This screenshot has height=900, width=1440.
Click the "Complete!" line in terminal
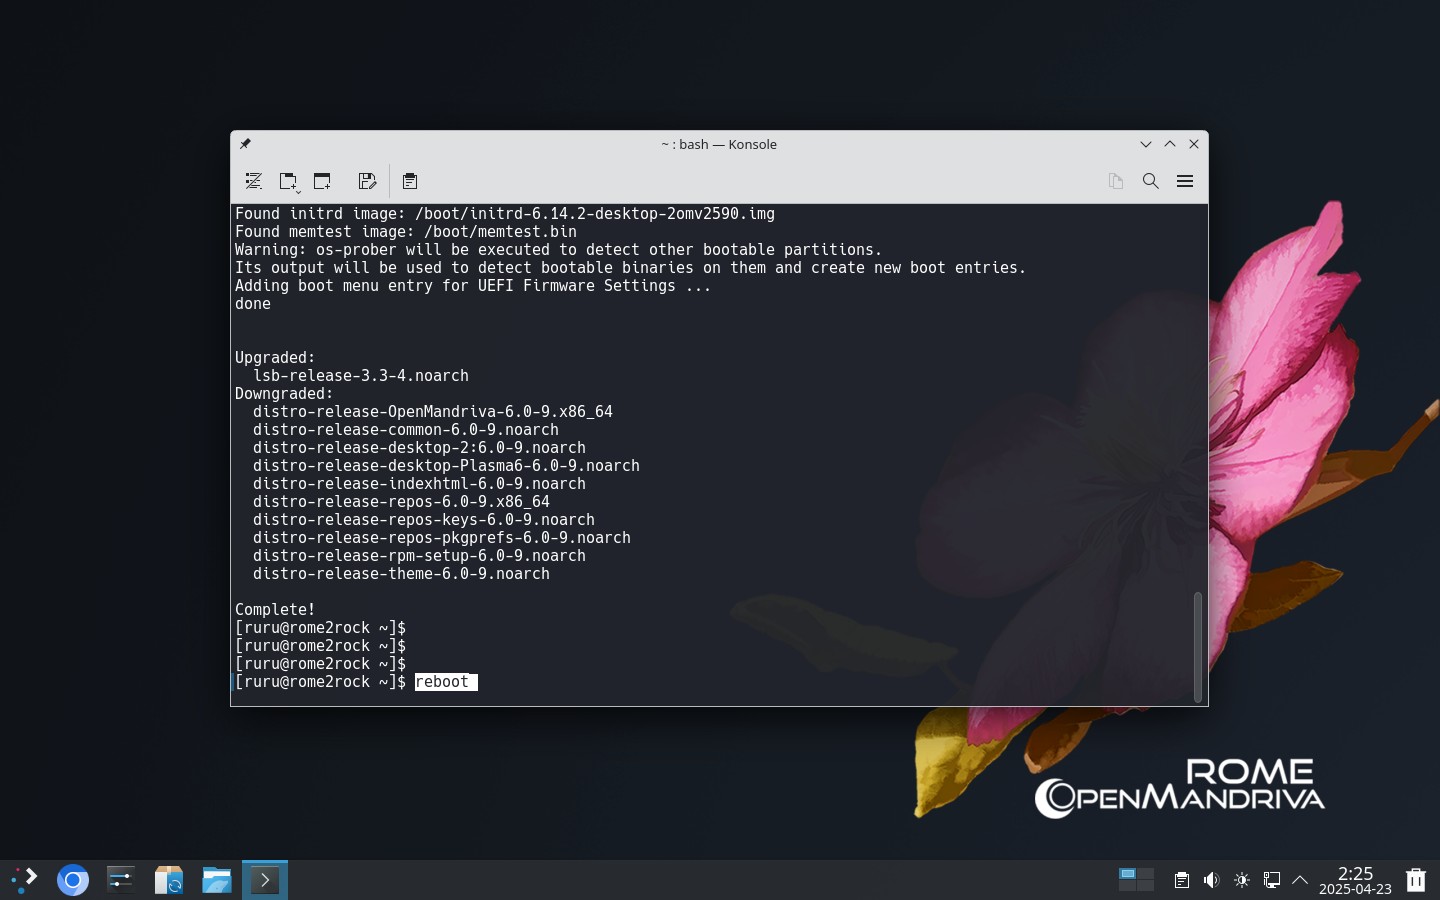275,610
